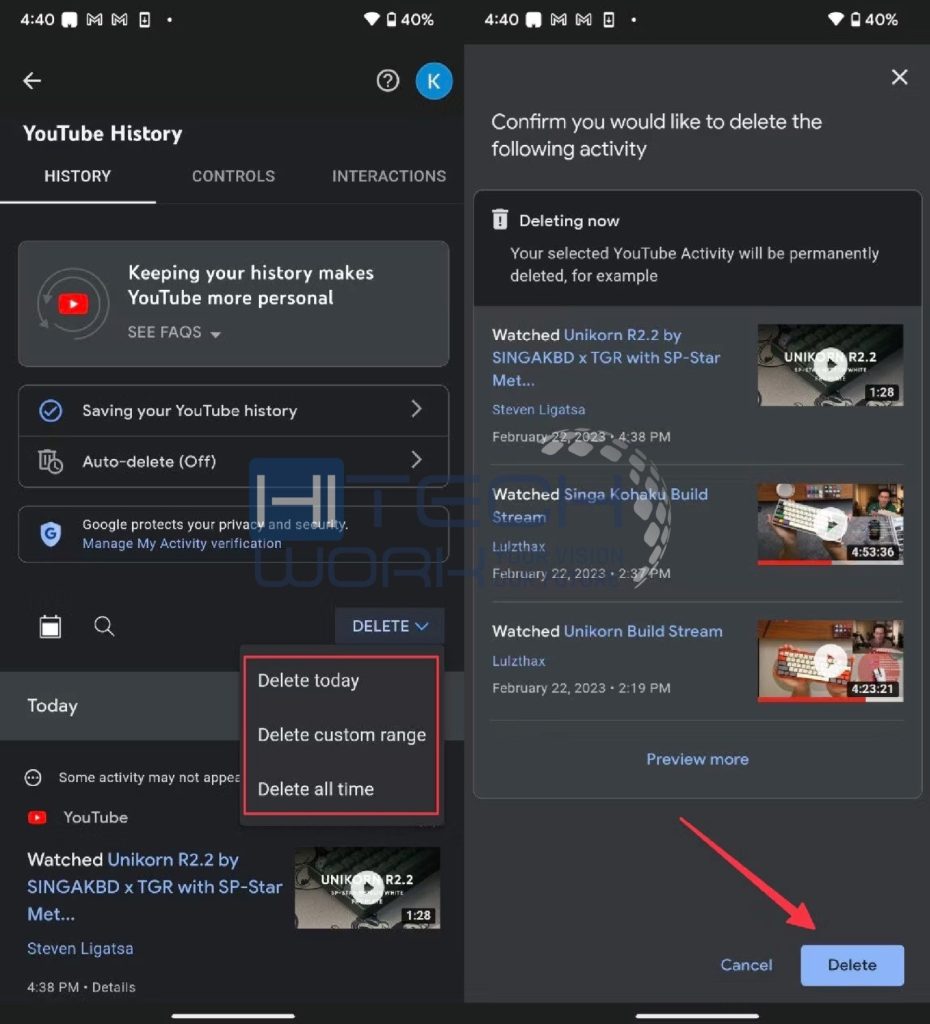The height and width of the screenshot is (1024, 930).
Task: Choose Delete today
Action: (308, 680)
